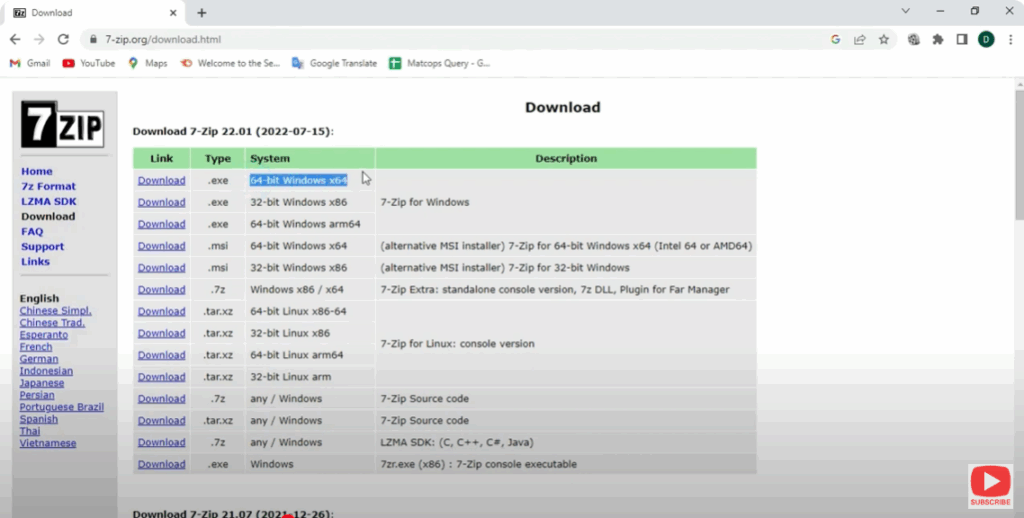Close the Download tab

pos(173,12)
